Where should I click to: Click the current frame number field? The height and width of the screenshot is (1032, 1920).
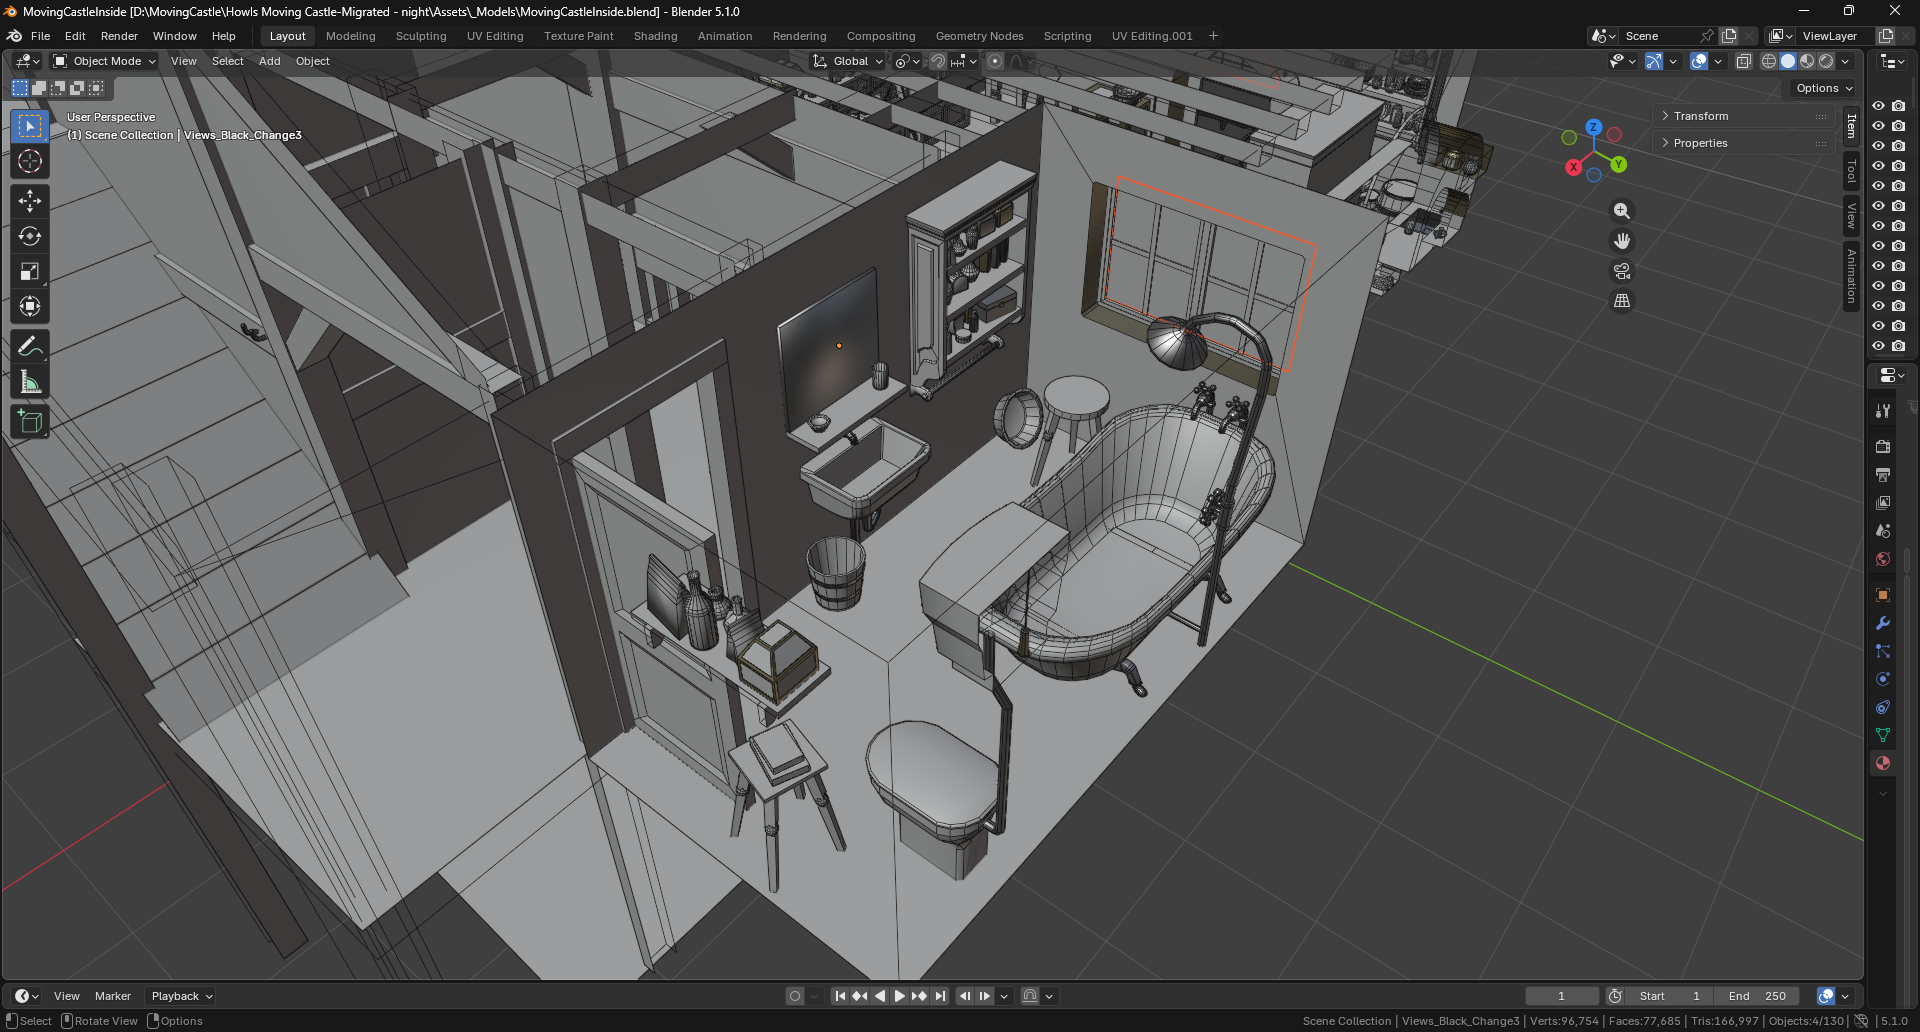coord(1562,996)
